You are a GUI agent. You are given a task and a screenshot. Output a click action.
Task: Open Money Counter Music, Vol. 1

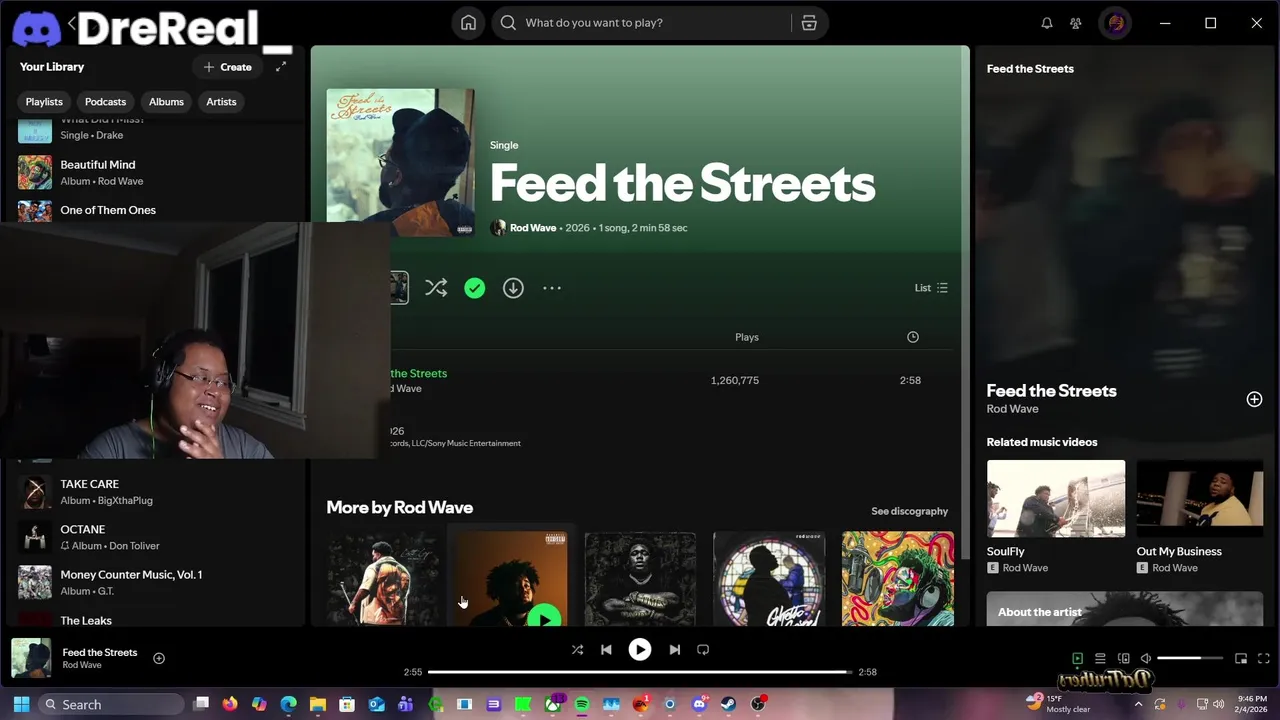(155, 582)
